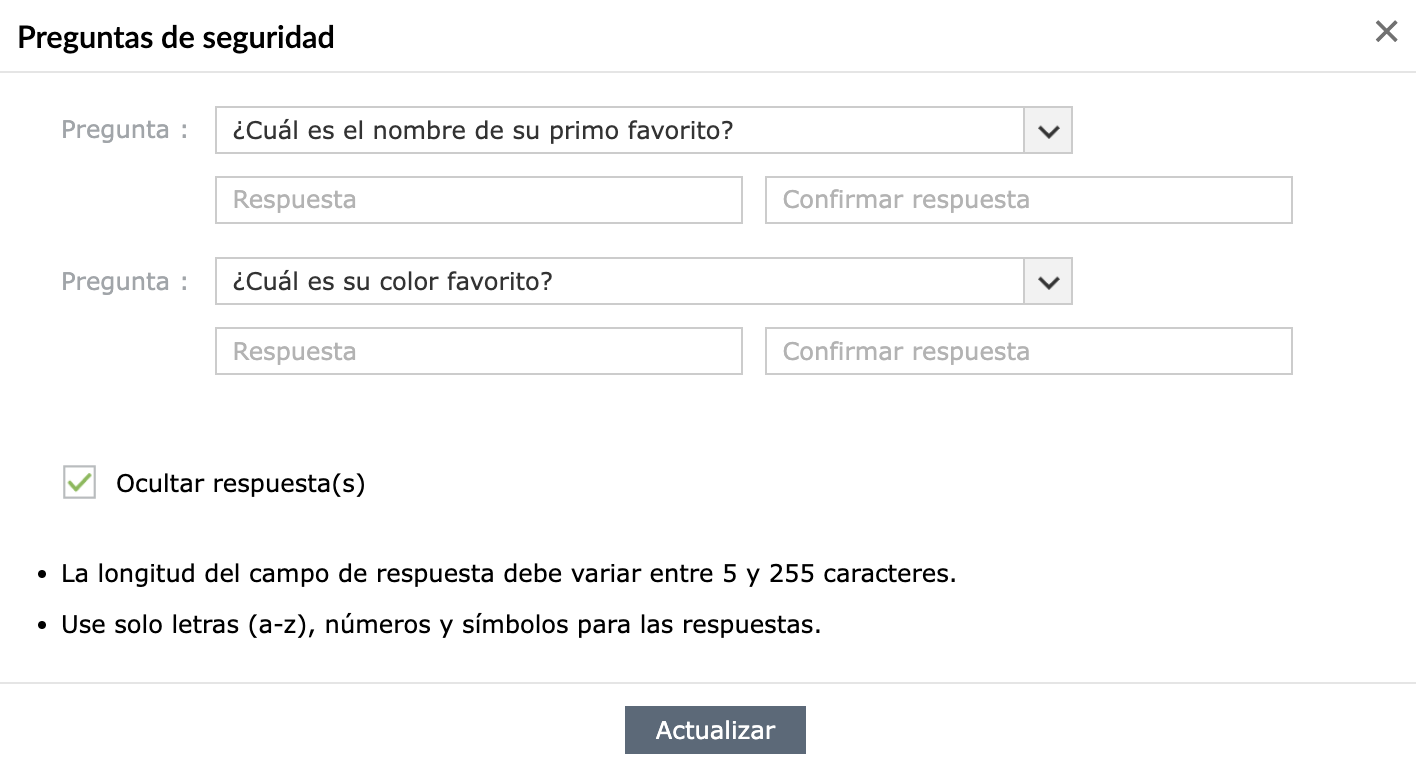
Task: Uncheck the Ocultar respuesta(s) checkbox
Action: [x=80, y=483]
